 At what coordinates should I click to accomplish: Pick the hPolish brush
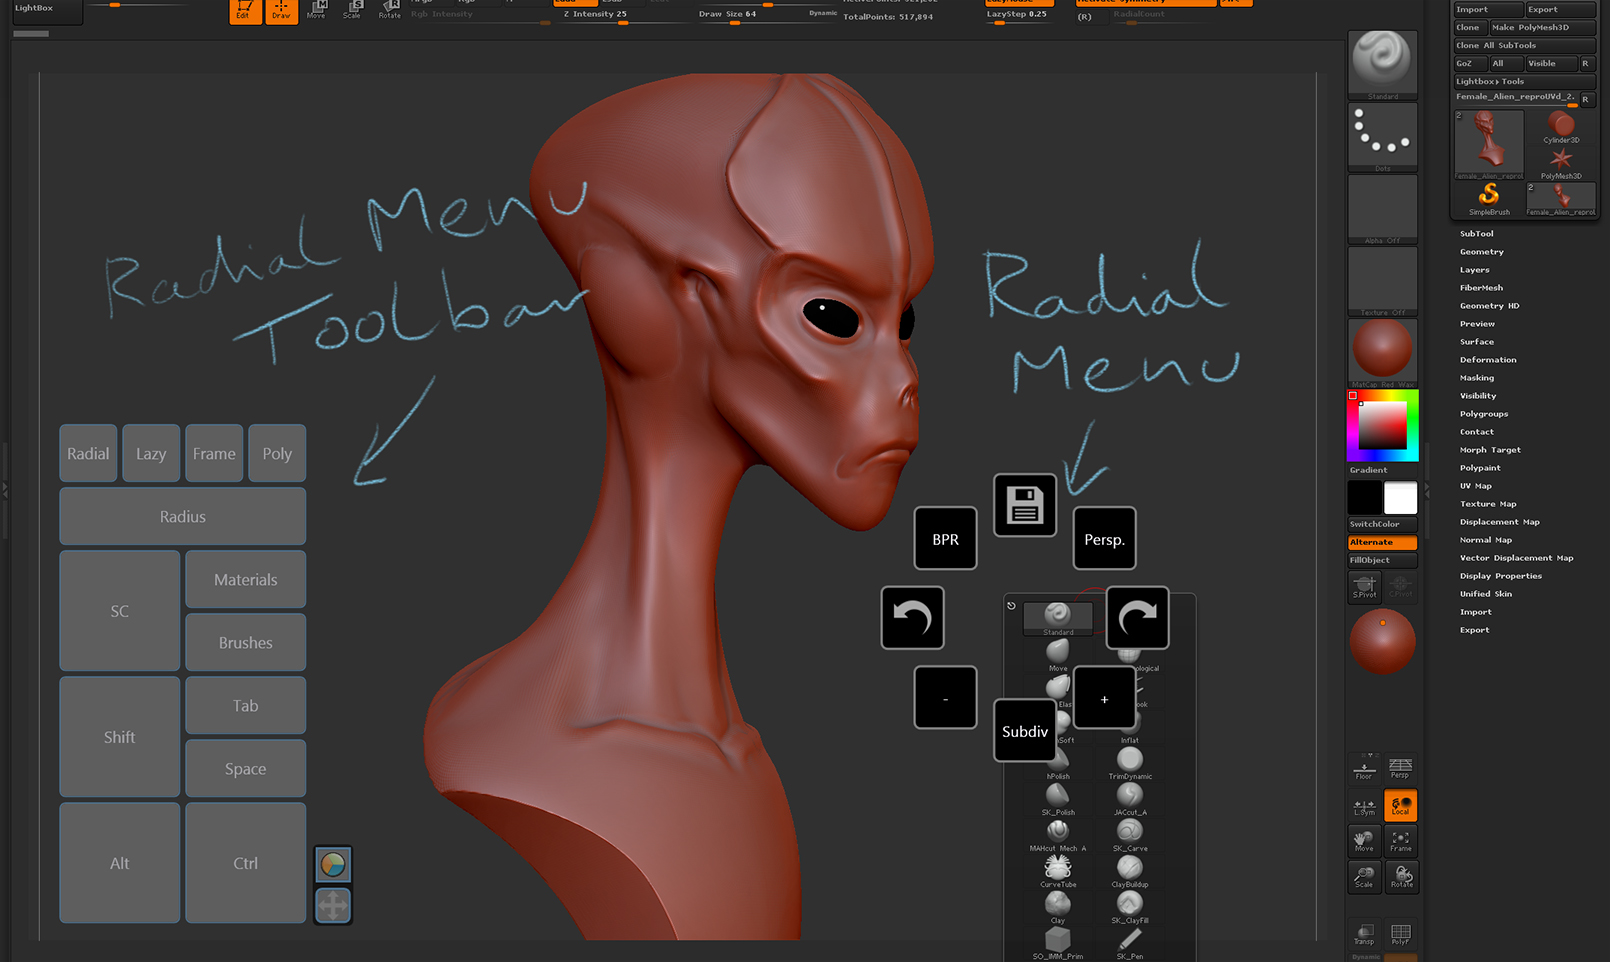1058,762
